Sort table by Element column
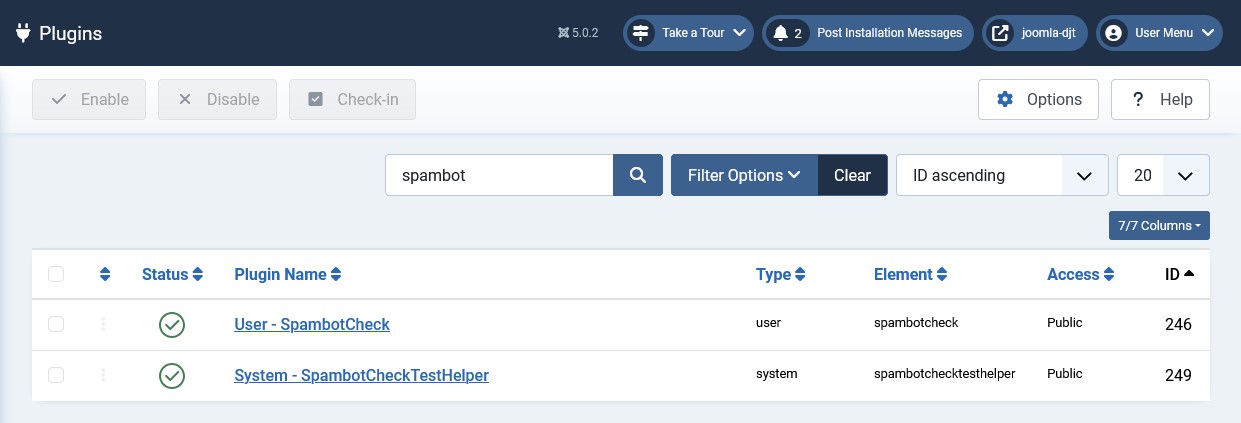Image resolution: width=1241 pixels, height=423 pixels. (911, 274)
